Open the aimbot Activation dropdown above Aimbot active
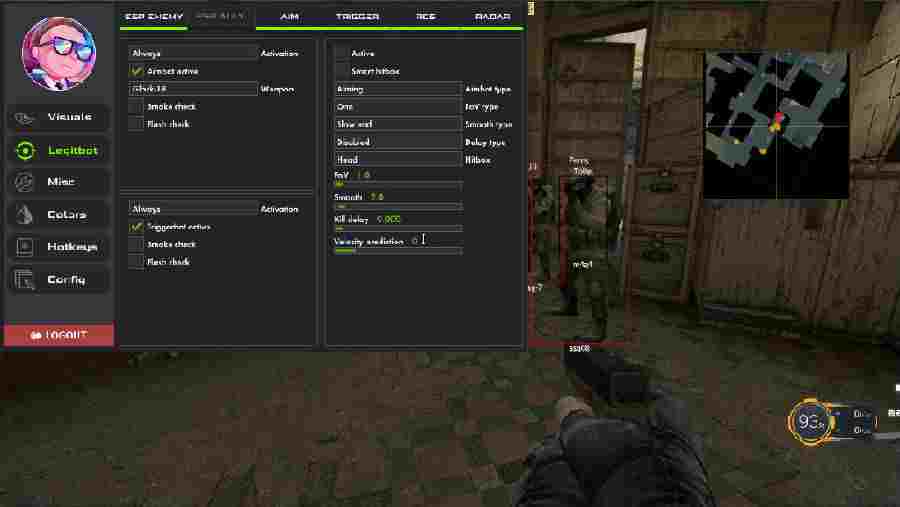 [193, 53]
